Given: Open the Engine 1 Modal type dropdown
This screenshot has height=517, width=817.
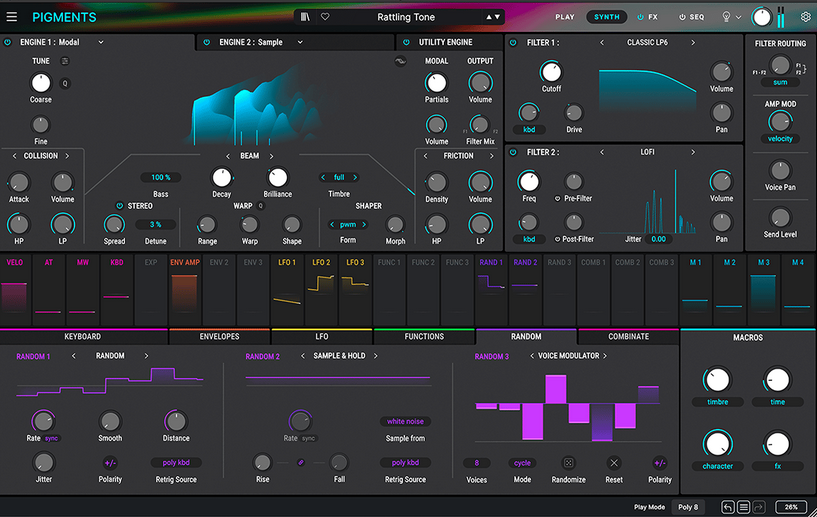Looking at the screenshot, I should coord(68,42).
